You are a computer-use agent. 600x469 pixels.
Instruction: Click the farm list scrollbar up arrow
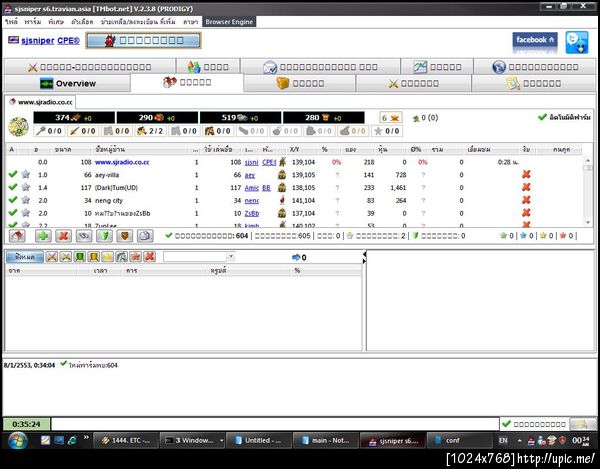(x=588, y=160)
